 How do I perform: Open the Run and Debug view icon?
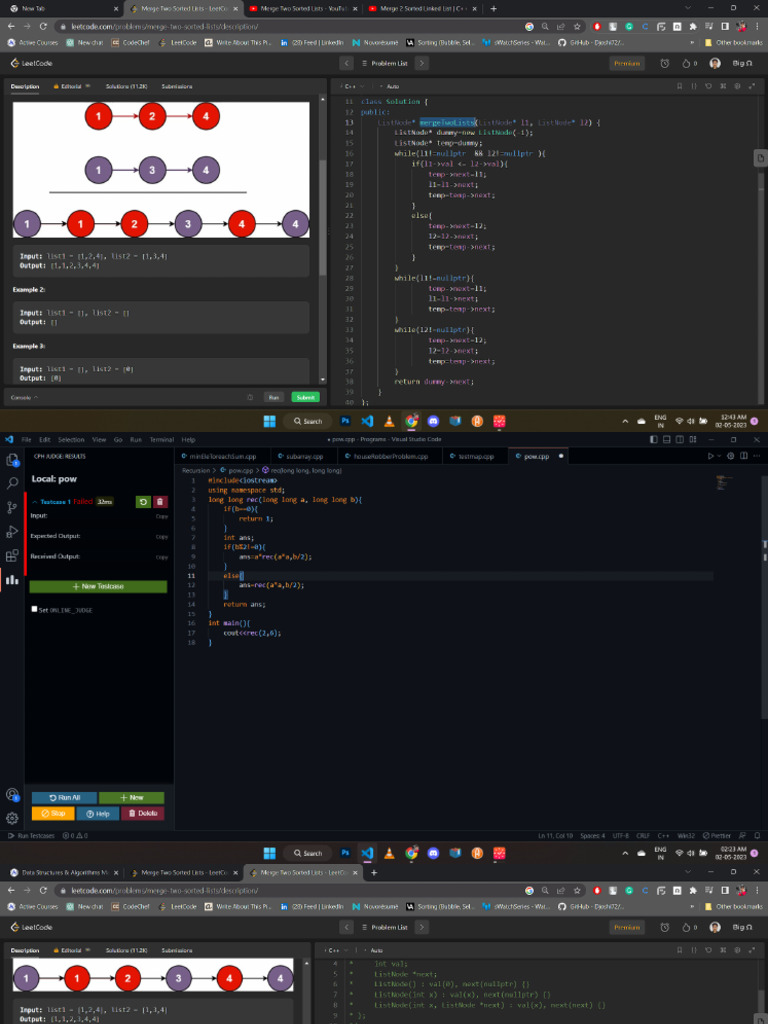[12, 532]
